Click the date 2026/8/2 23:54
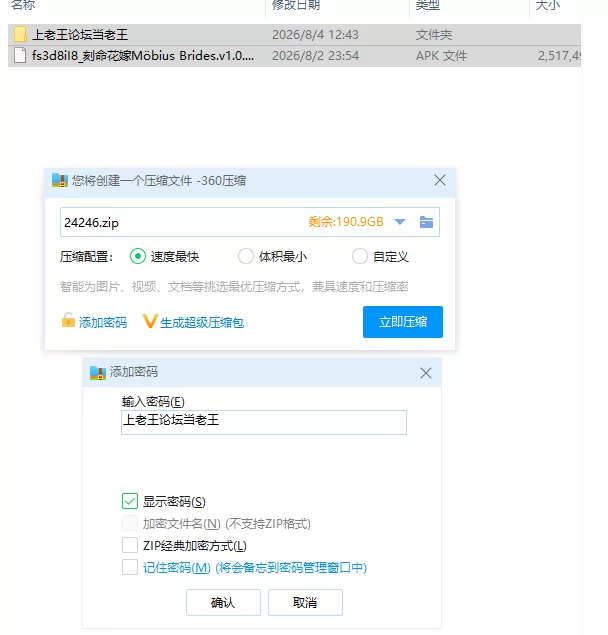608x635 pixels. (315, 56)
